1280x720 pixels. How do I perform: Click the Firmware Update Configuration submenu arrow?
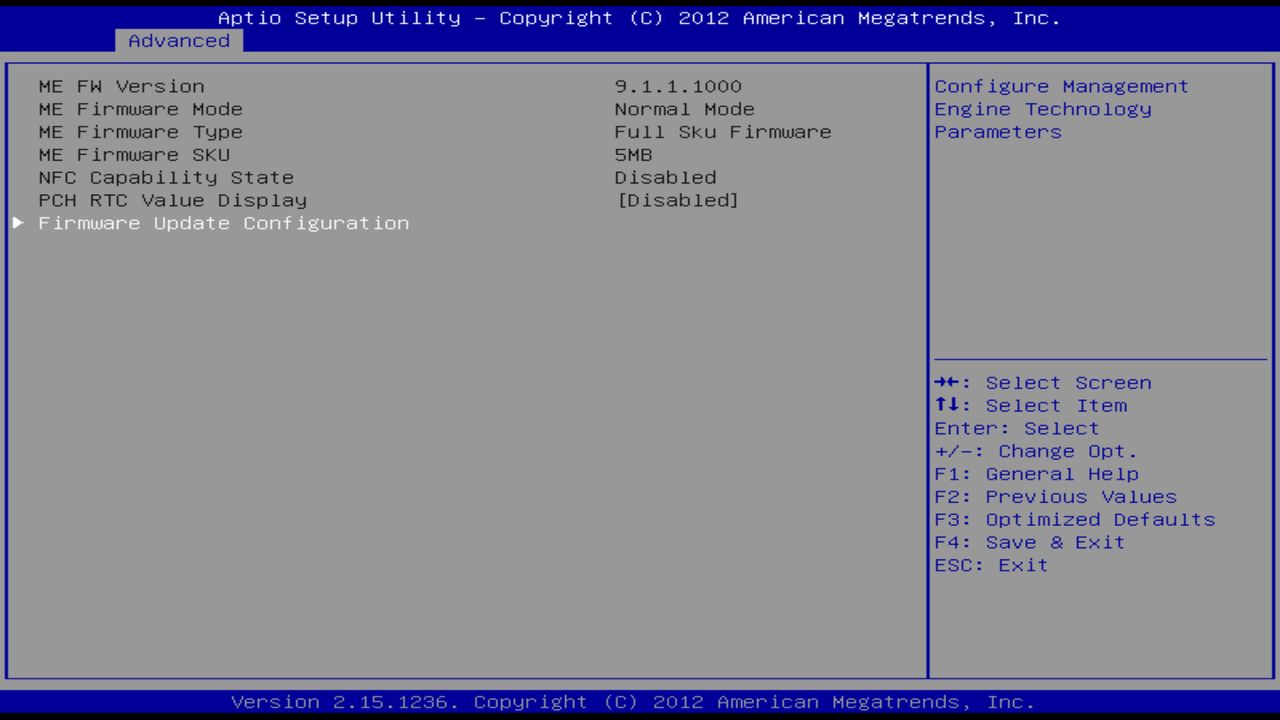click(x=17, y=223)
